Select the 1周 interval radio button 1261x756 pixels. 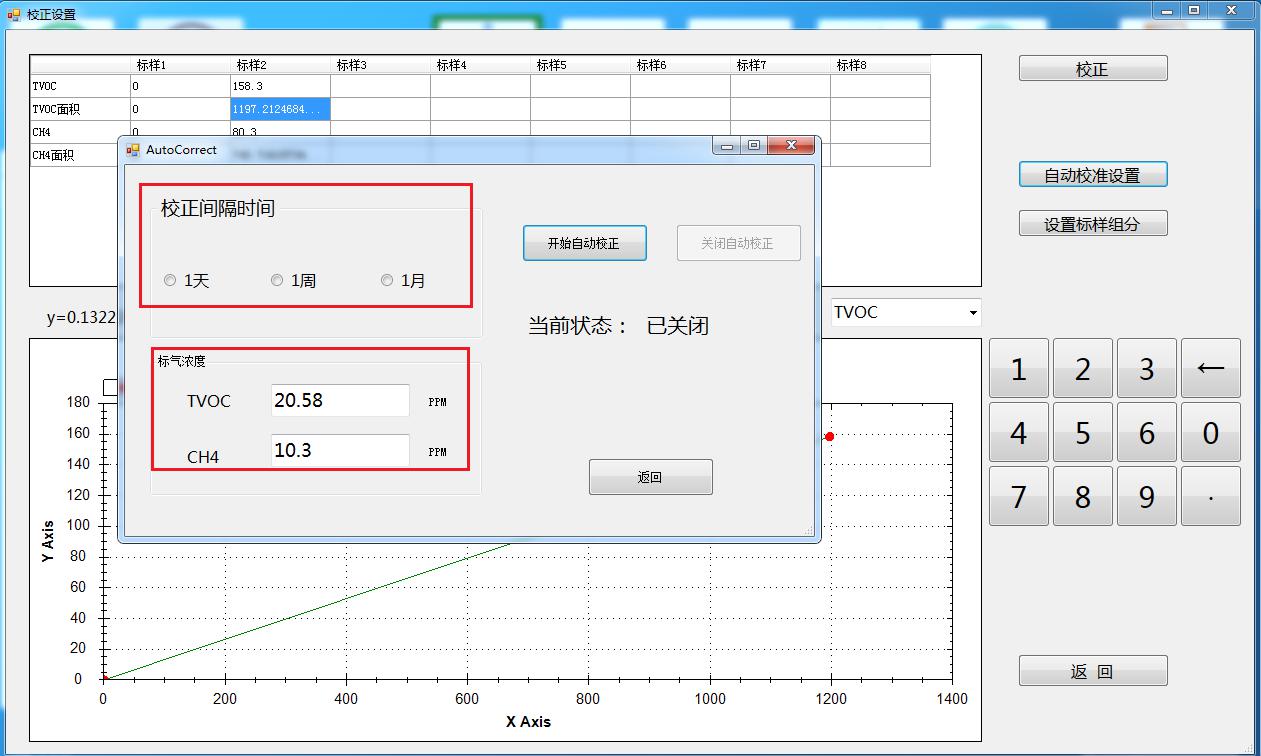pyautogui.click(x=278, y=281)
